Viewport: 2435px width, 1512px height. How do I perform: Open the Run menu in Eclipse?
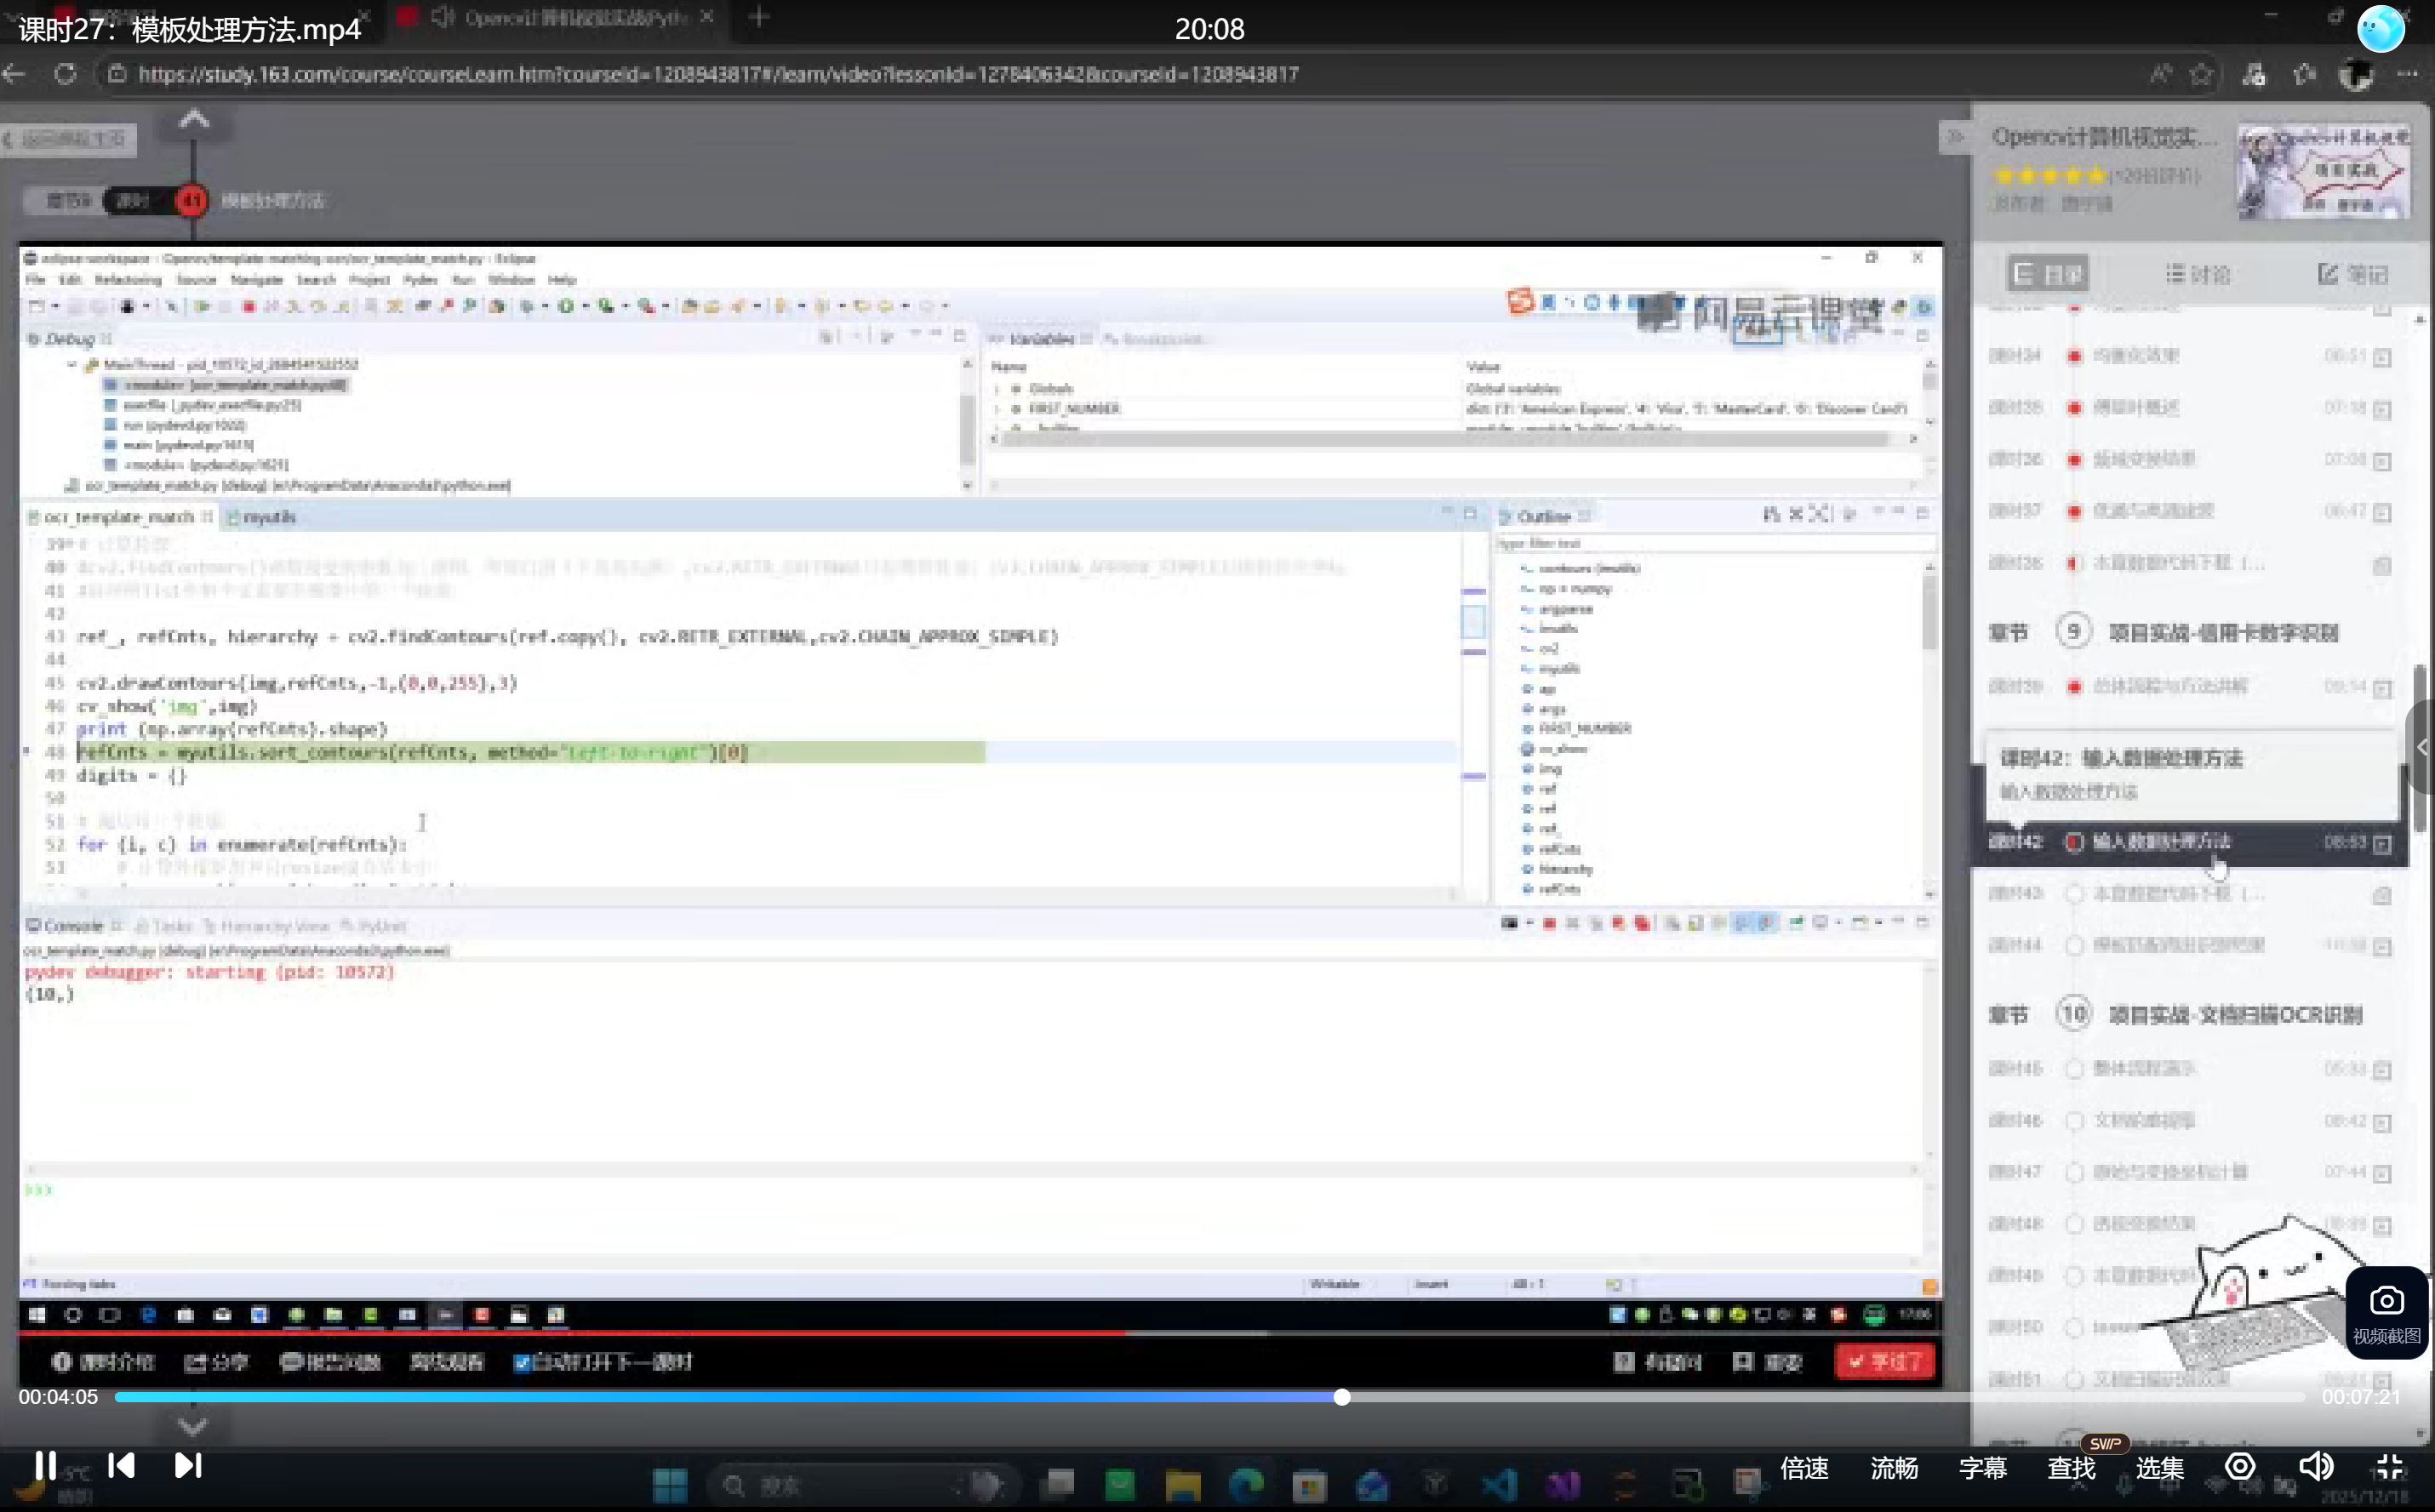pos(462,280)
